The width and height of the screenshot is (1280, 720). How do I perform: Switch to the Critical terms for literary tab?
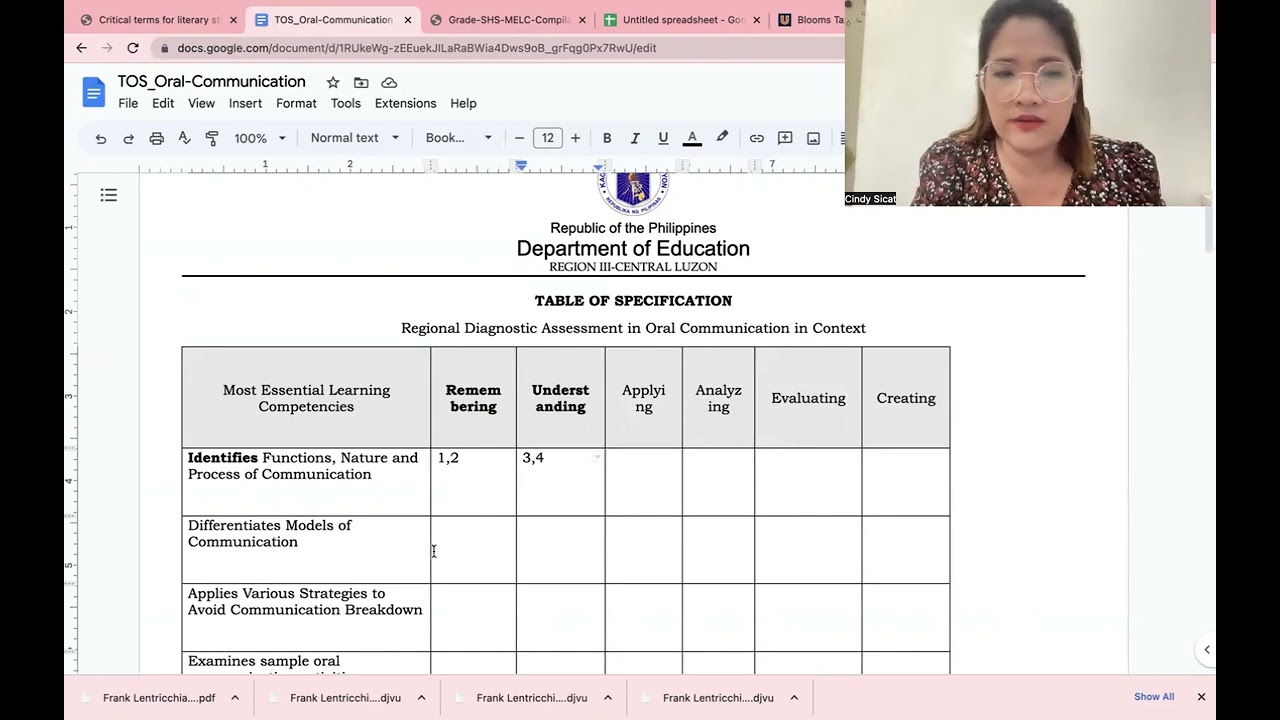[158, 19]
